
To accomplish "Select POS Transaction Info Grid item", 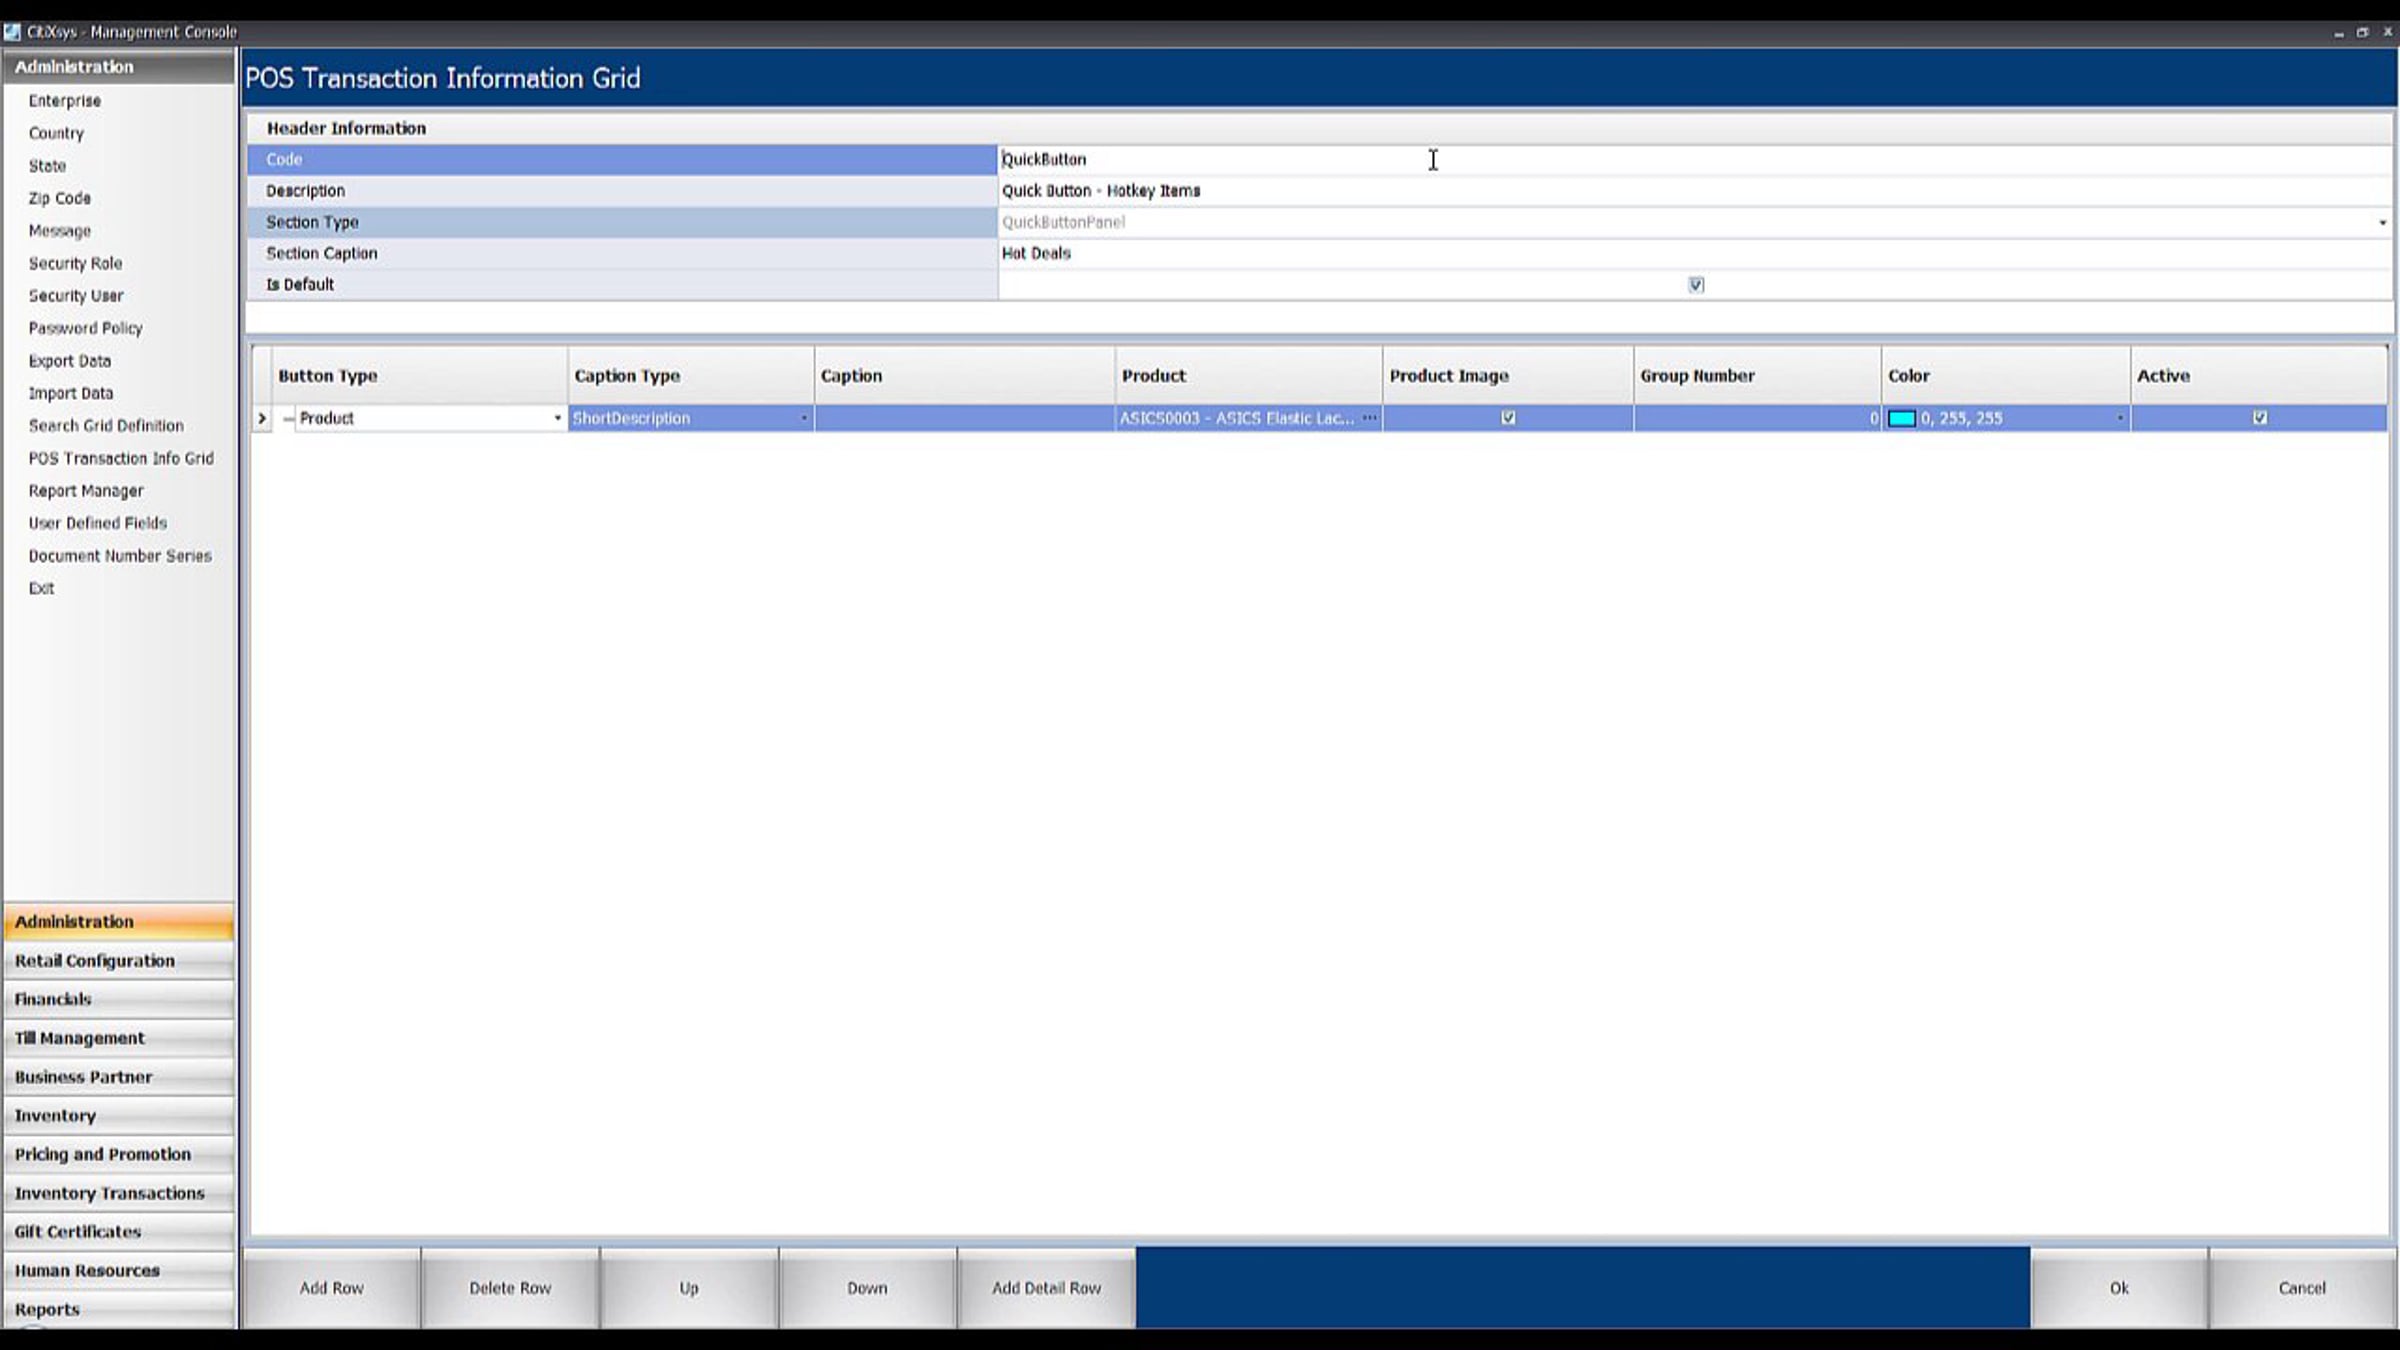I will (x=121, y=458).
